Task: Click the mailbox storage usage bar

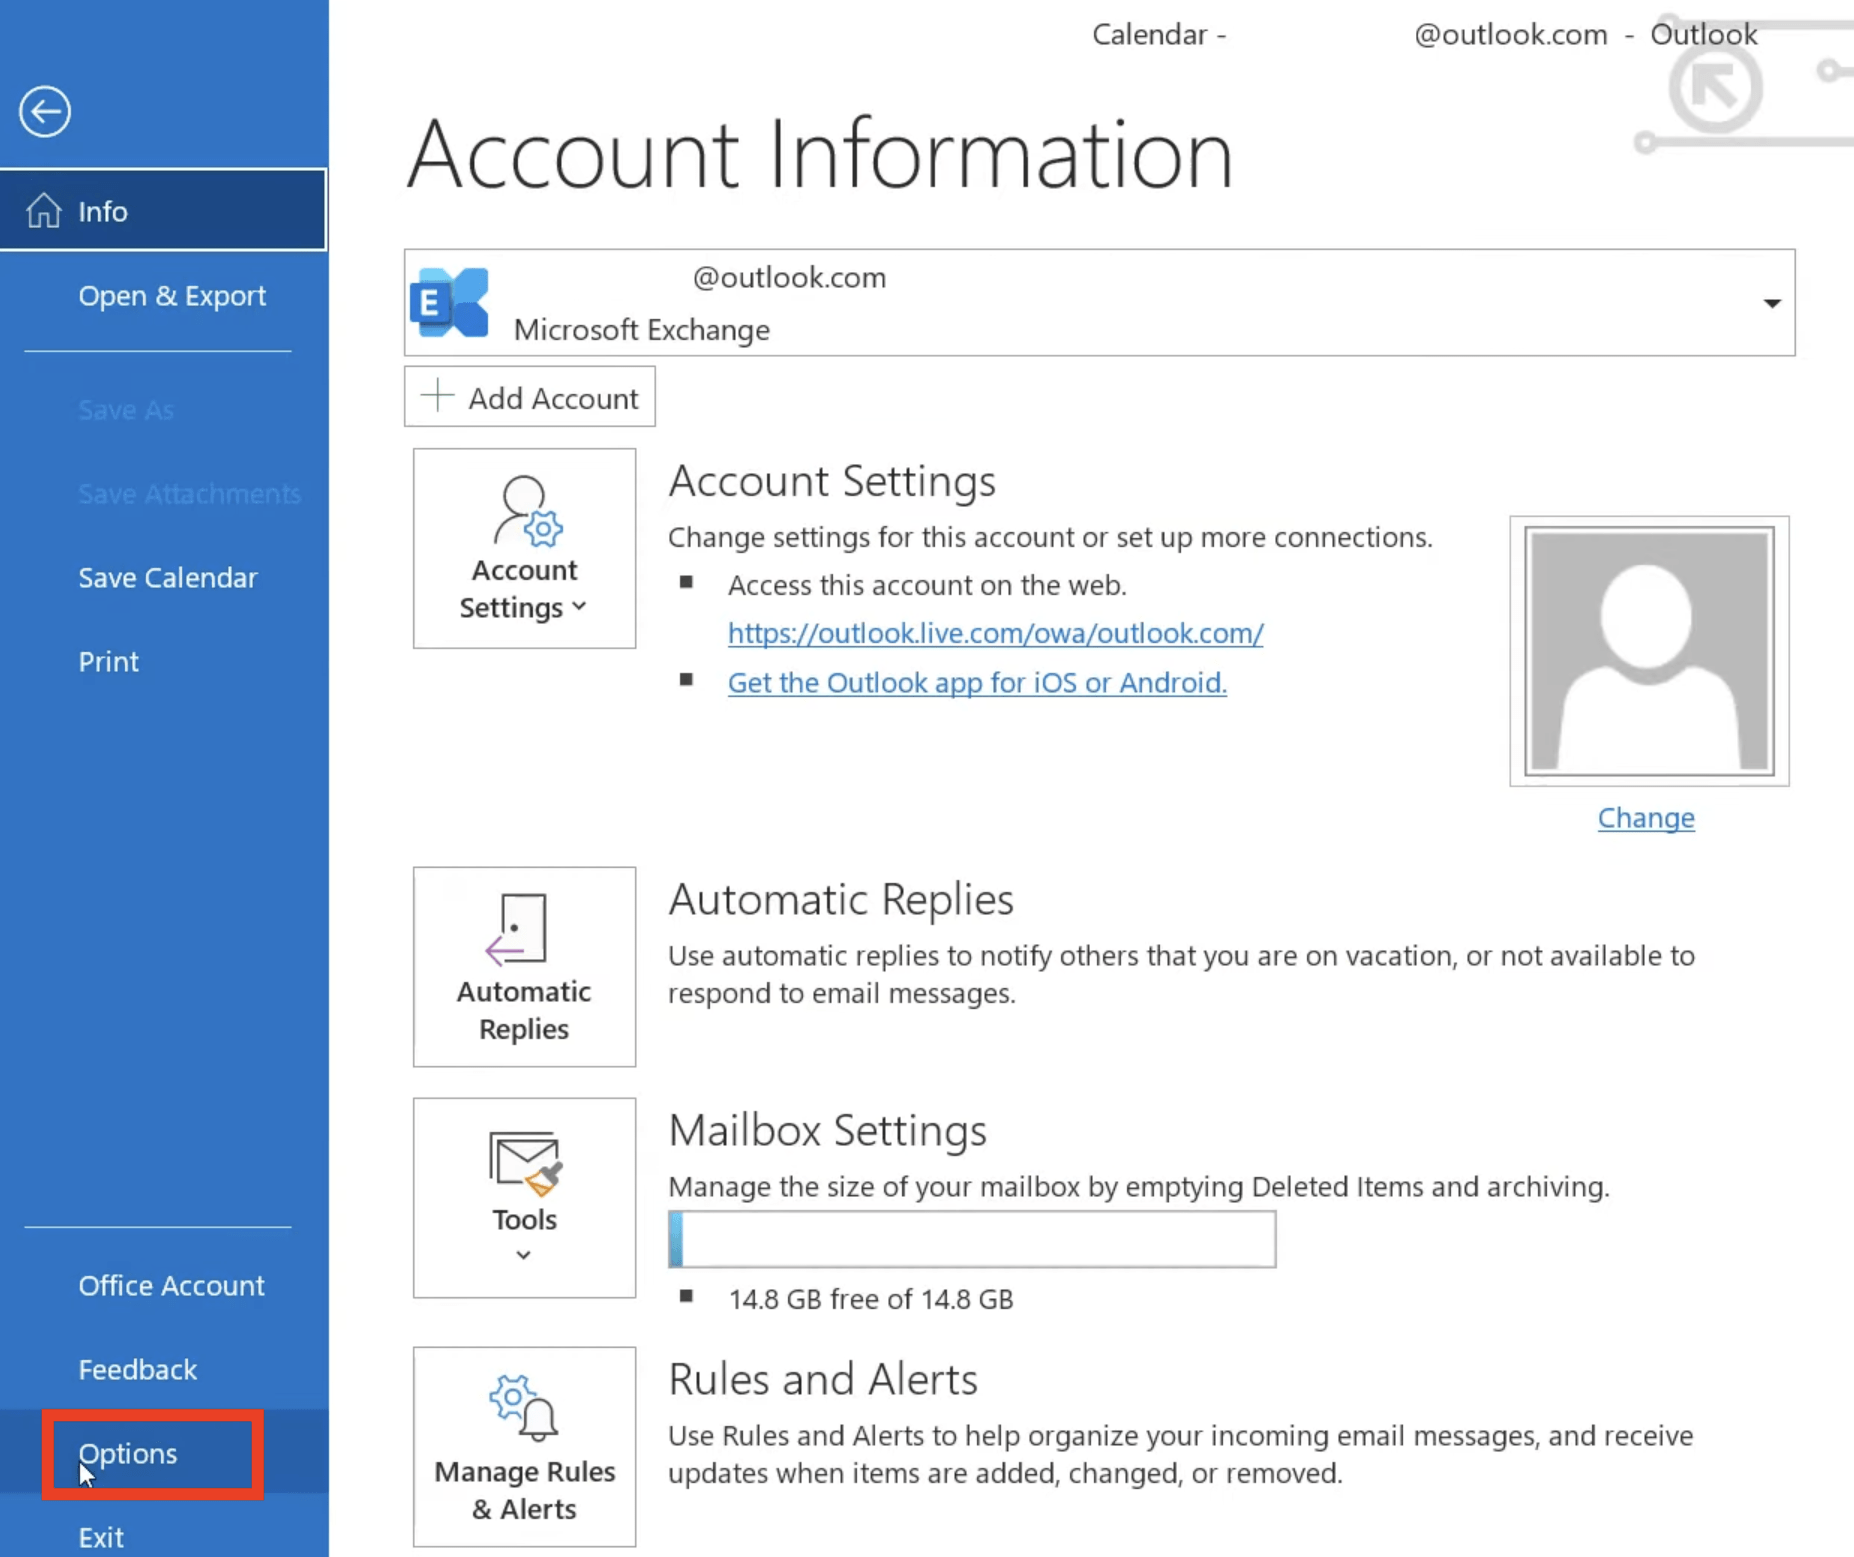Action: coord(972,1239)
